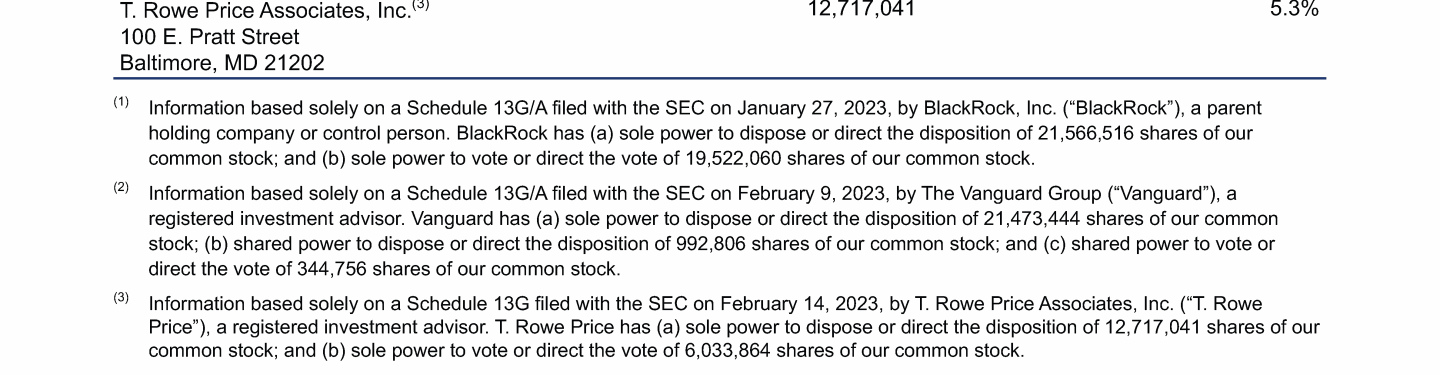Click the Baltimore, MD 21202 address line
This screenshot has height=375, width=1440.
point(222,63)
